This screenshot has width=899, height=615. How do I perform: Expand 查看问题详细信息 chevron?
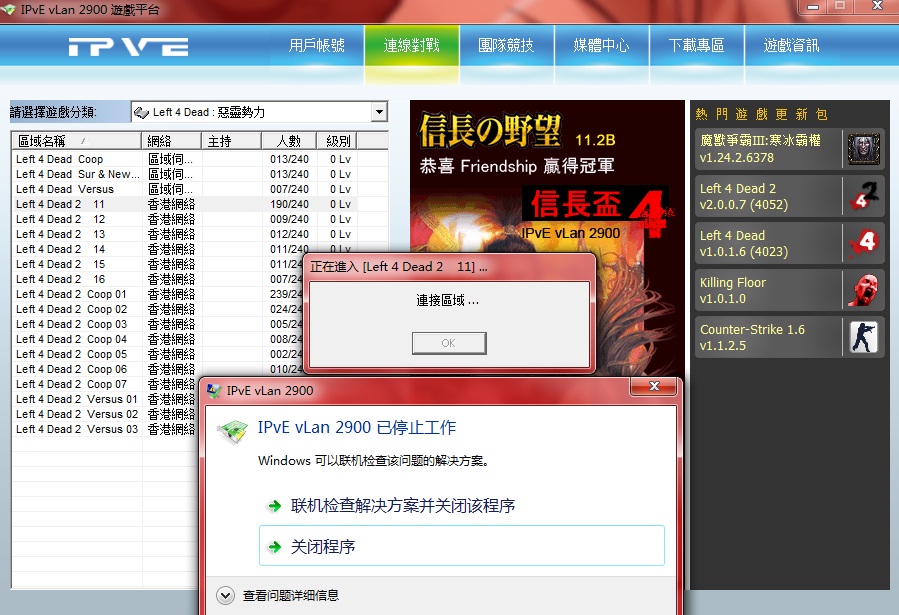tap(225, 596)
